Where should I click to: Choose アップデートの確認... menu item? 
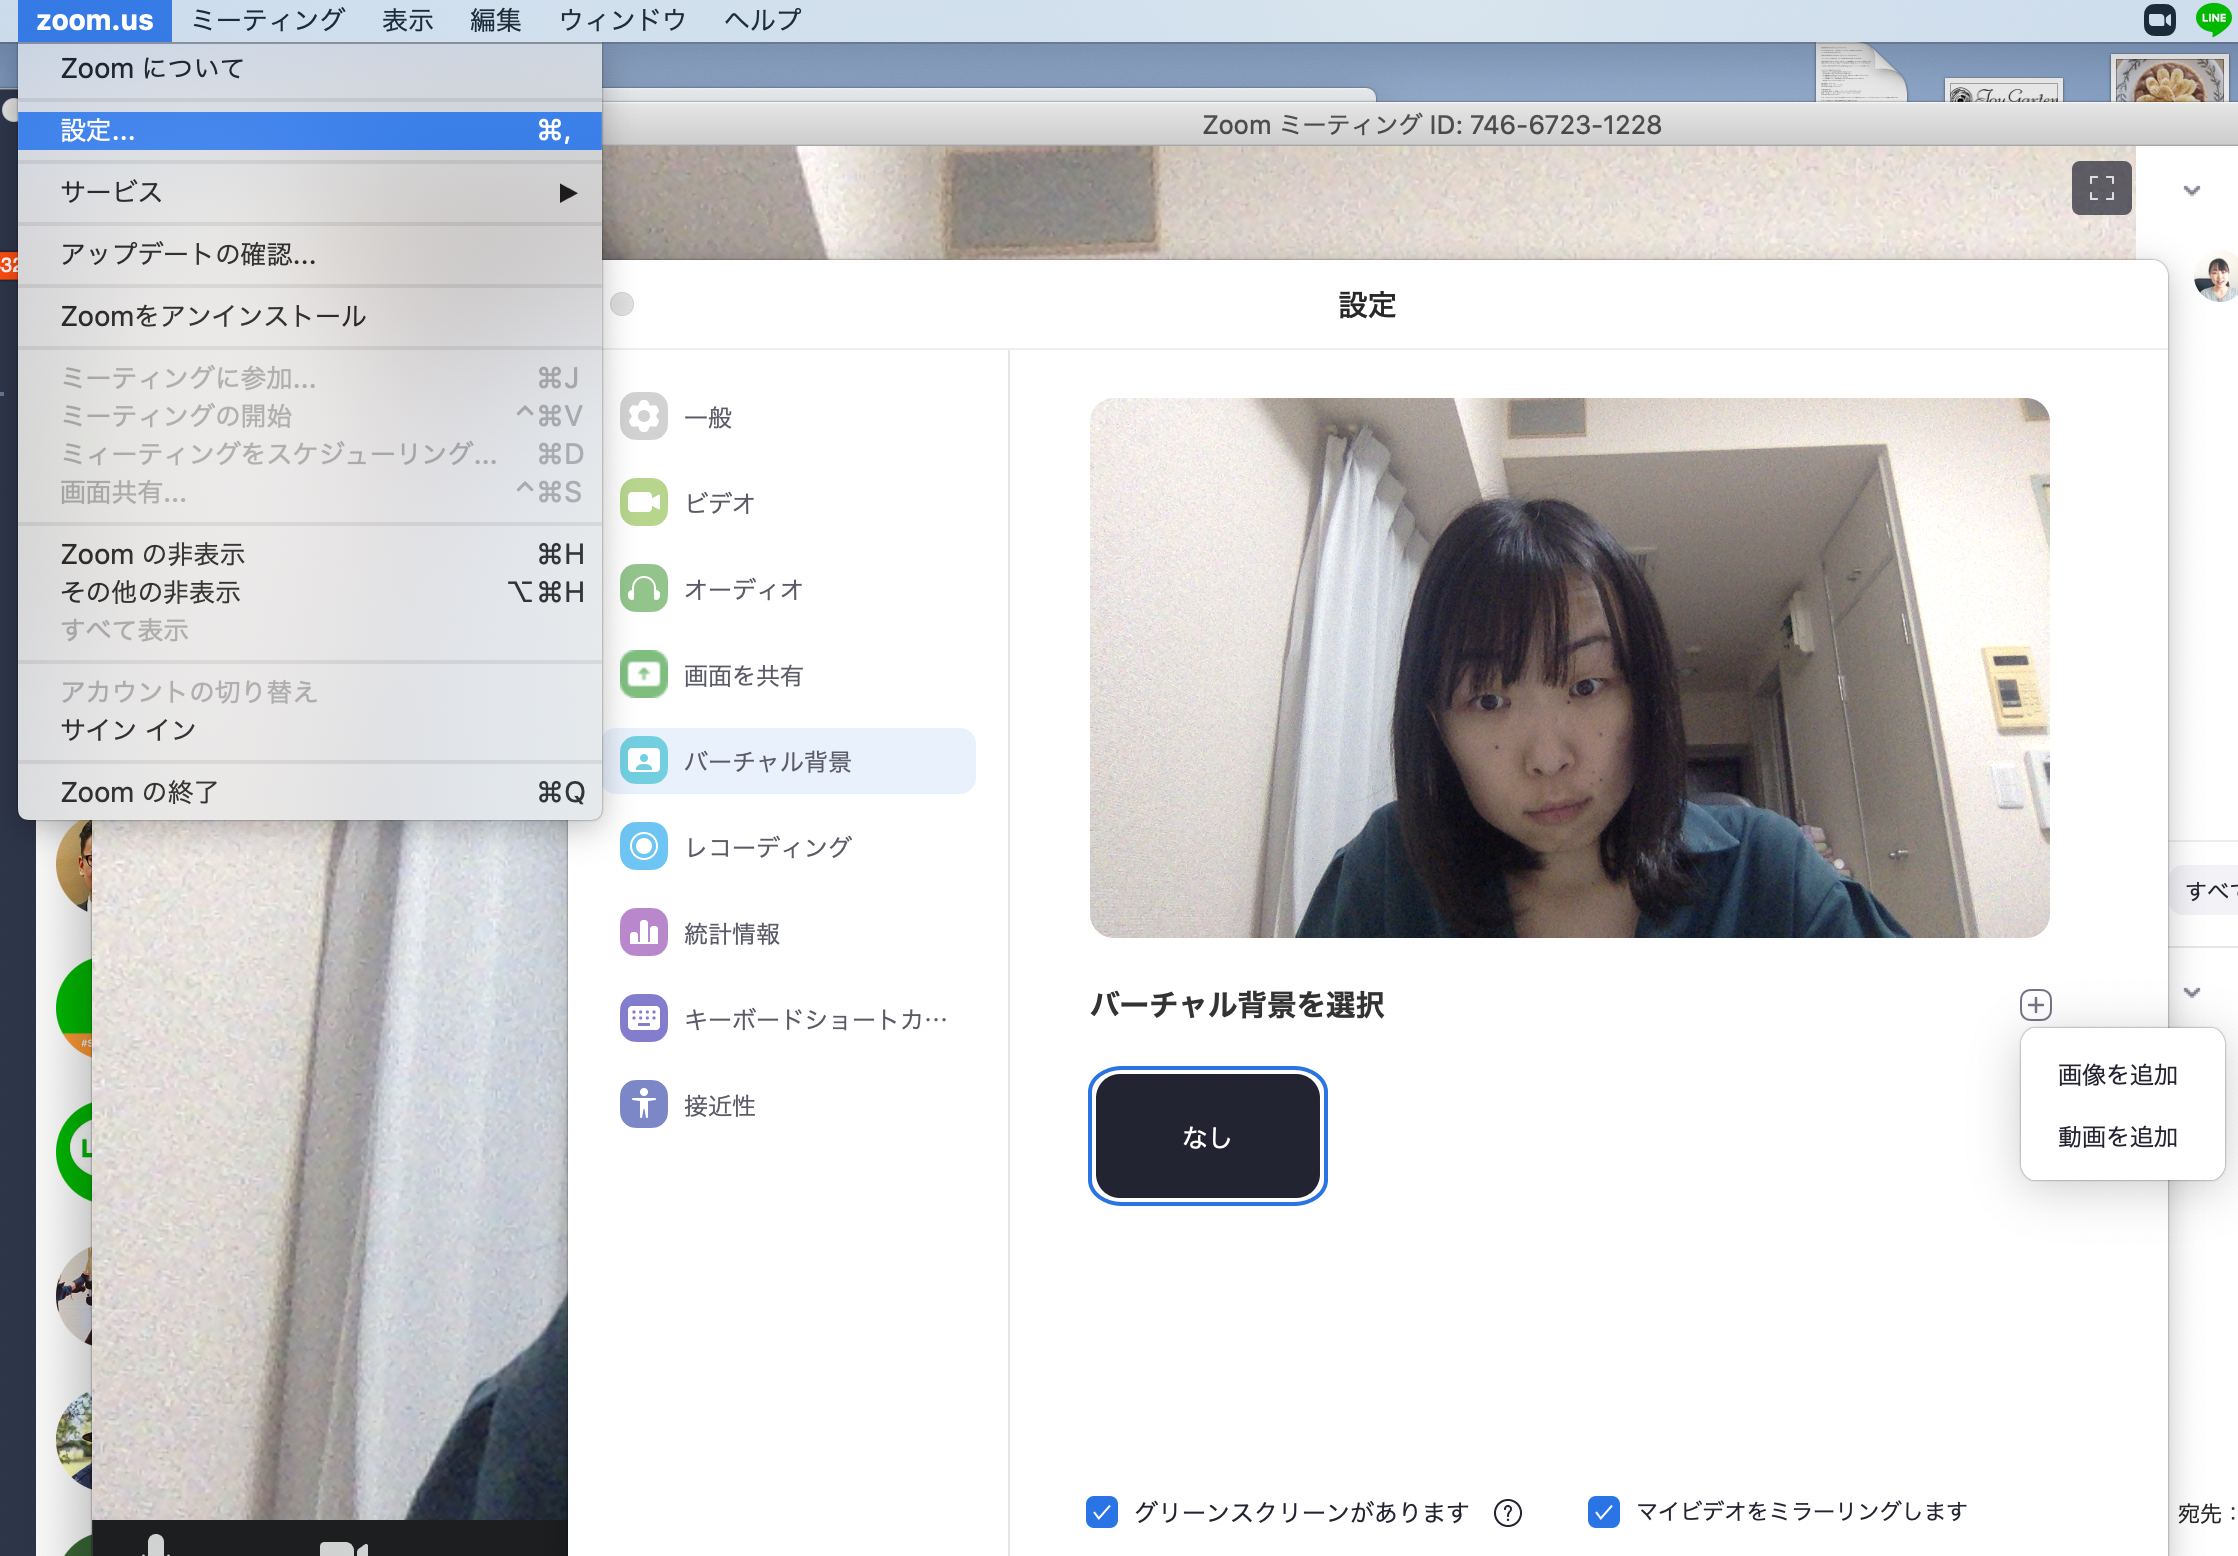(x=310, y=254)
